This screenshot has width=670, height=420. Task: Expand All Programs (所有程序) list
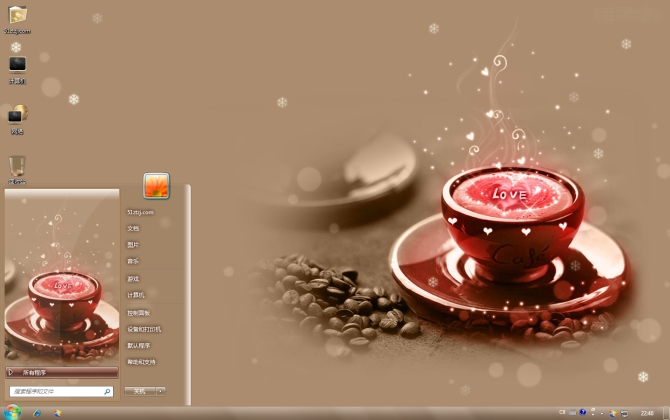point(62,373)
